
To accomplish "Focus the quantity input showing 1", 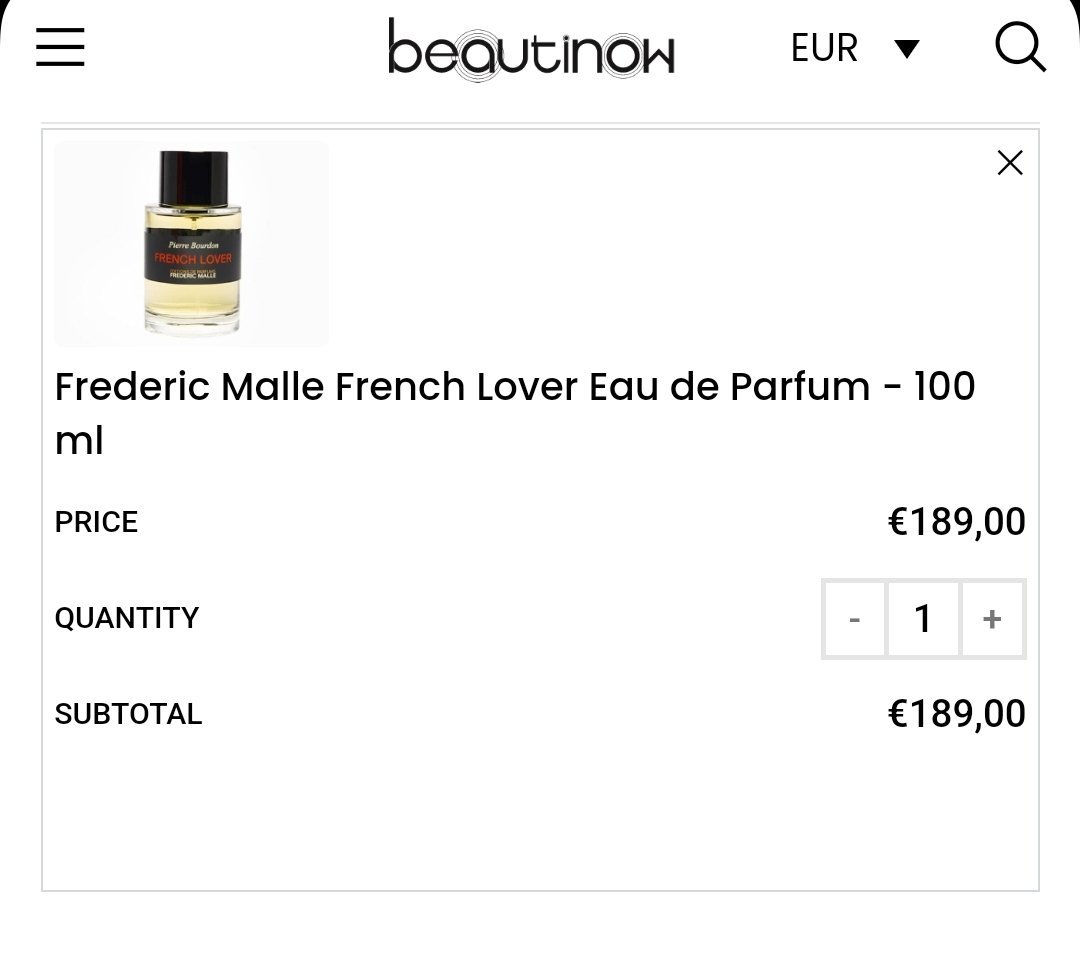I will [x=923, y=619].
